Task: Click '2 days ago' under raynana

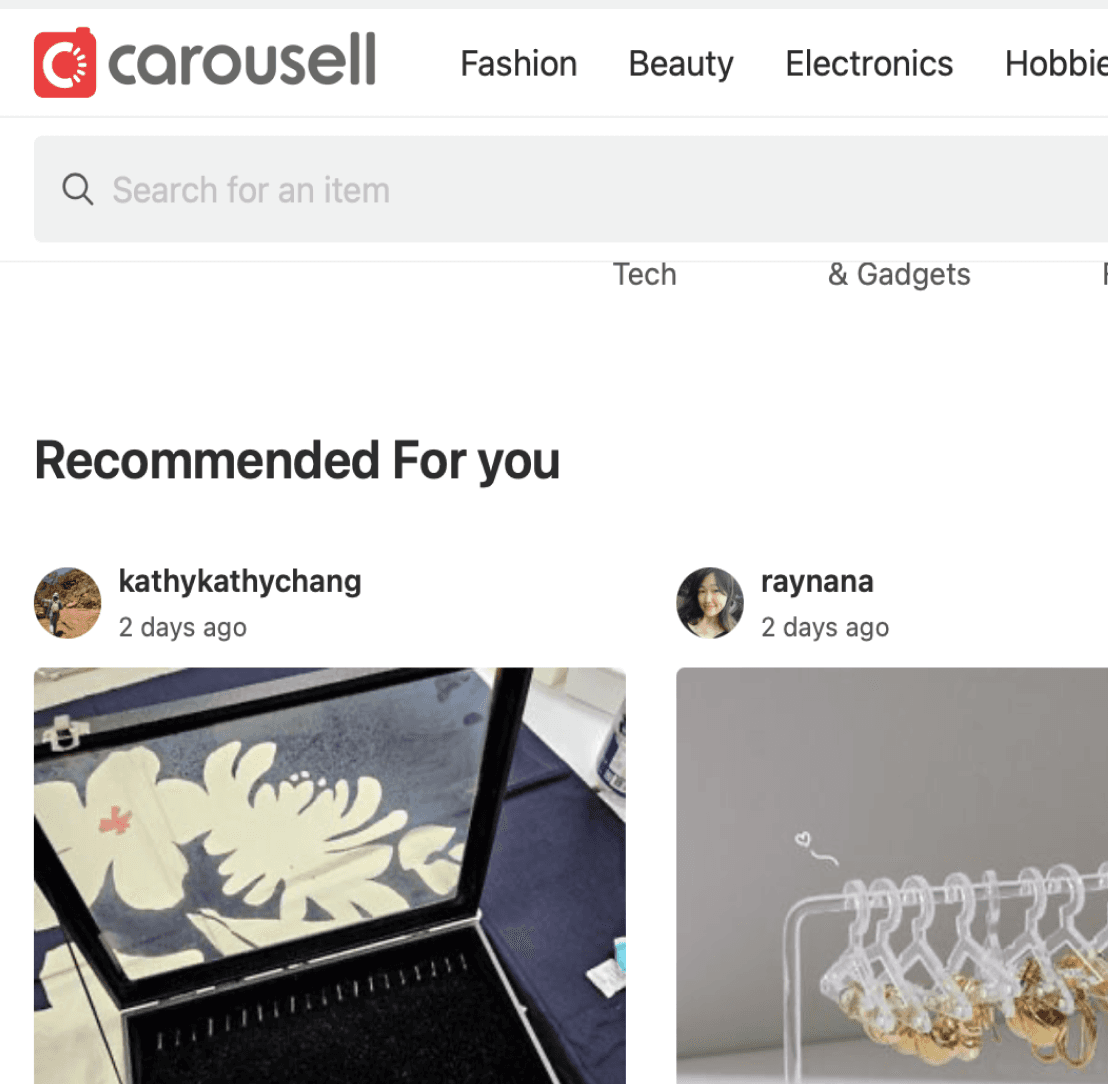Action: click(825, 628)
